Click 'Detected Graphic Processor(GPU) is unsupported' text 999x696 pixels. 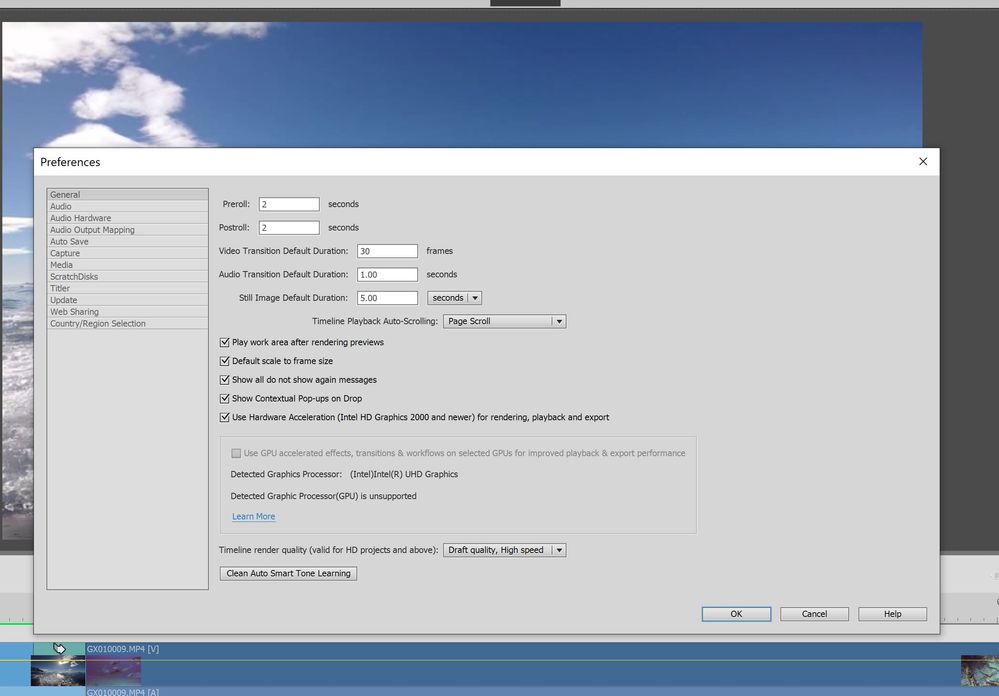(324, 496)
